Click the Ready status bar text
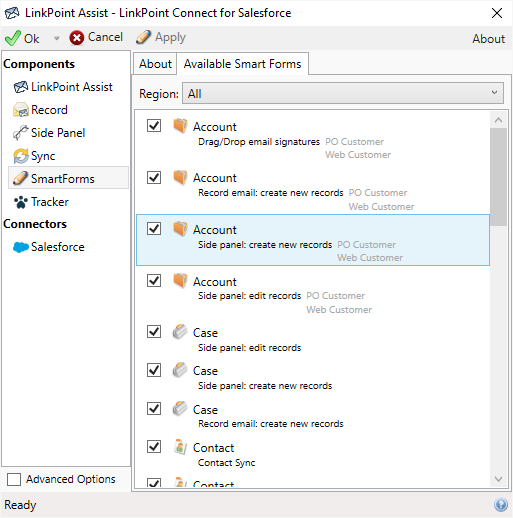513x518 pixels. coord(20,505)
